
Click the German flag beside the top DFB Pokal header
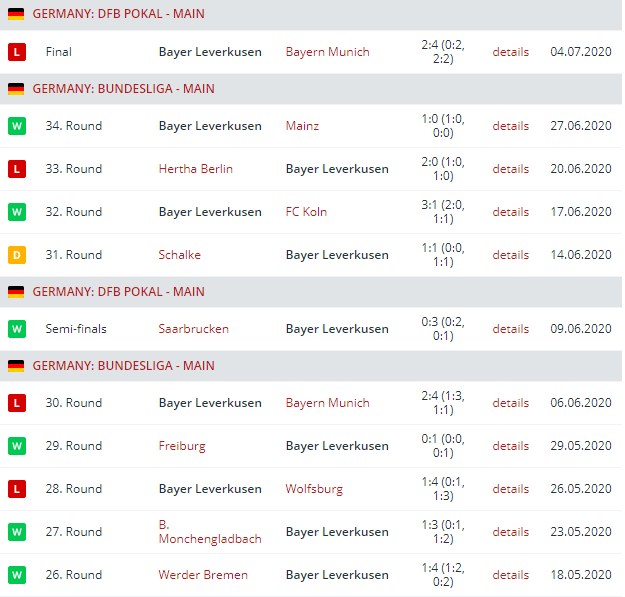click(x=16, y=15)
